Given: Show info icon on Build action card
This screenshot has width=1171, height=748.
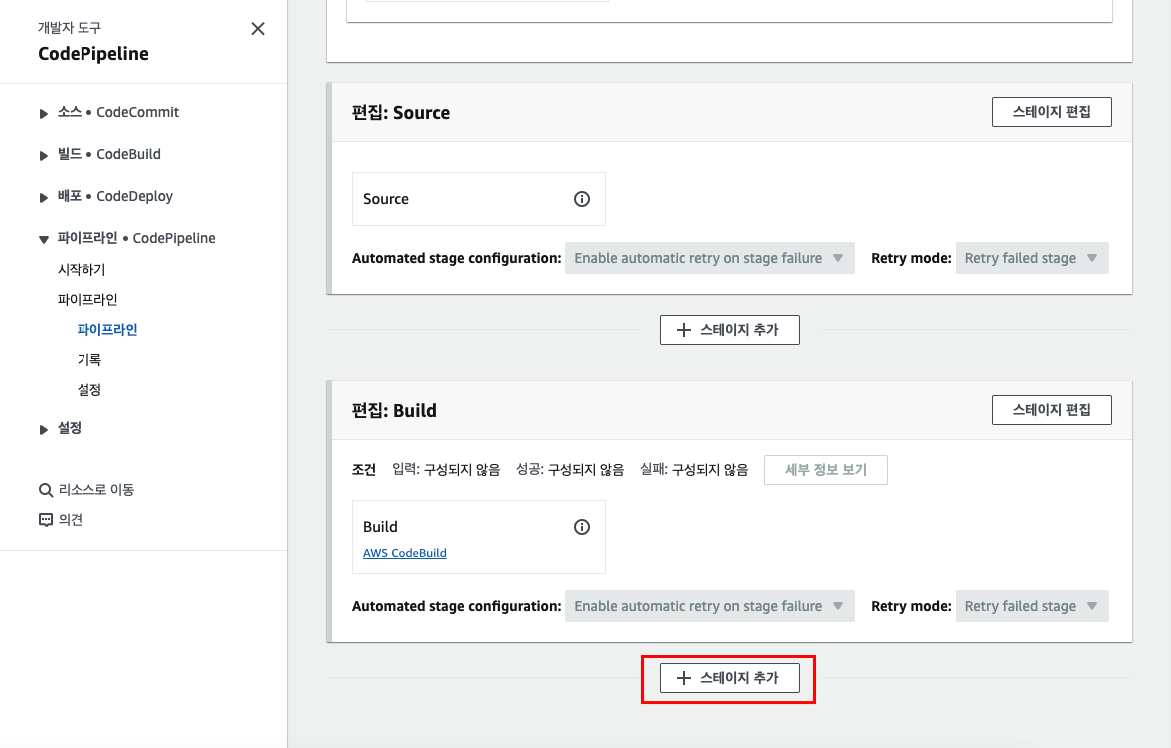Looking at the screenshot, I should coord(582,527).
